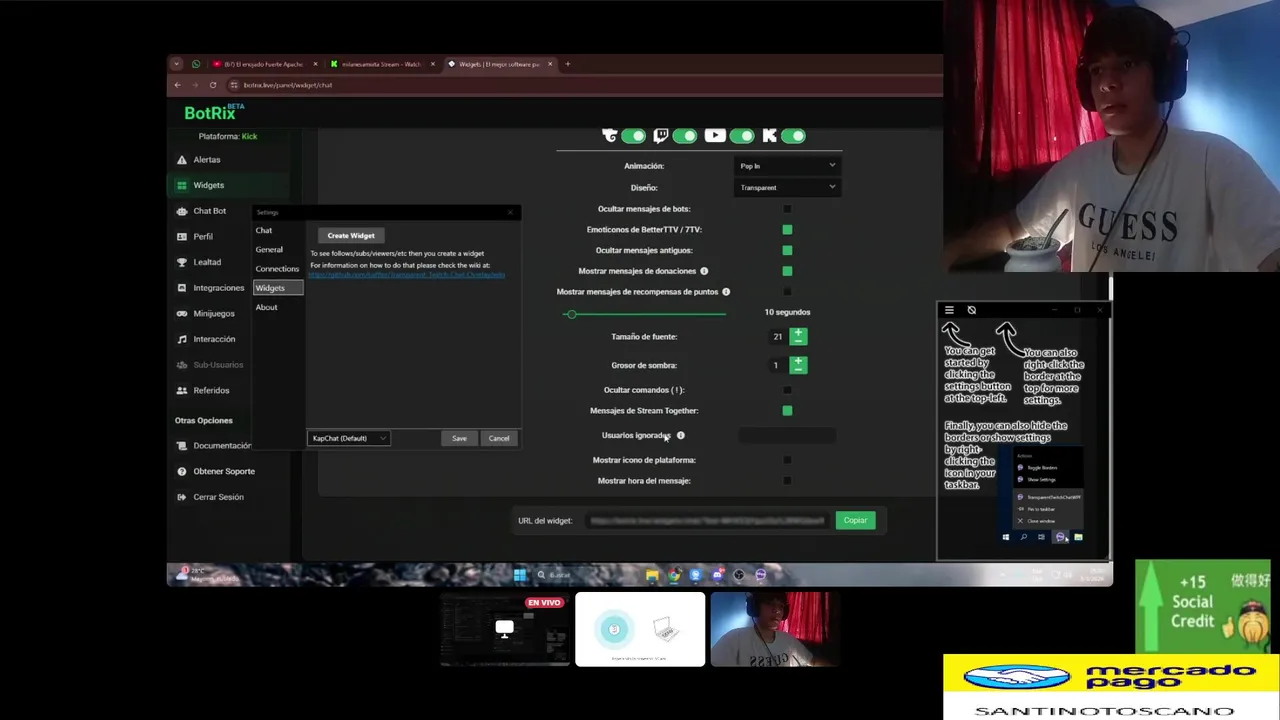This screenshot has width=1280, height=720.
Task: Uncheck Emoticonos de BetterTTV / 7TV
Action: point(787,230)
